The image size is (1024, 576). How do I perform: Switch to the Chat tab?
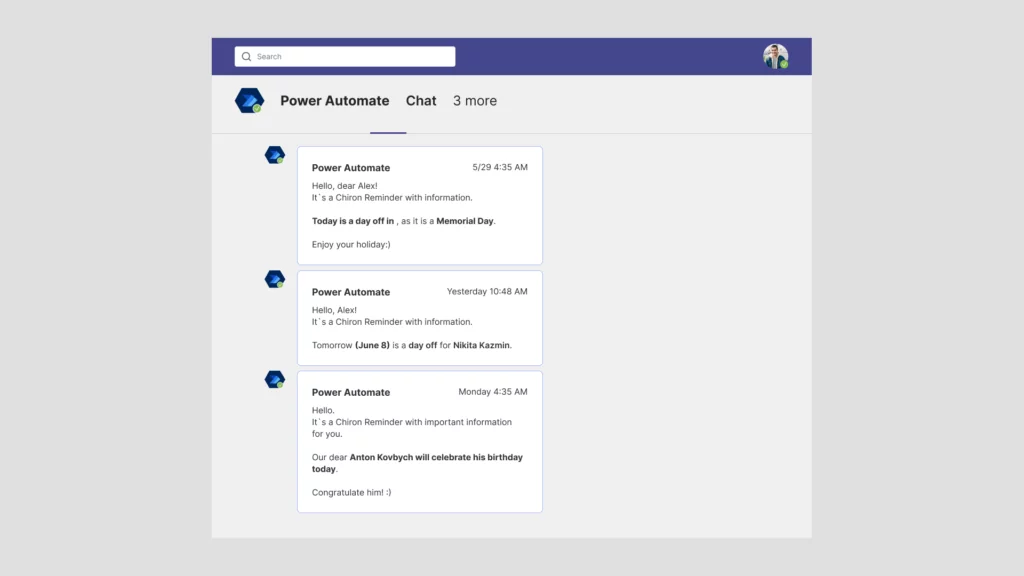[421, 101]
